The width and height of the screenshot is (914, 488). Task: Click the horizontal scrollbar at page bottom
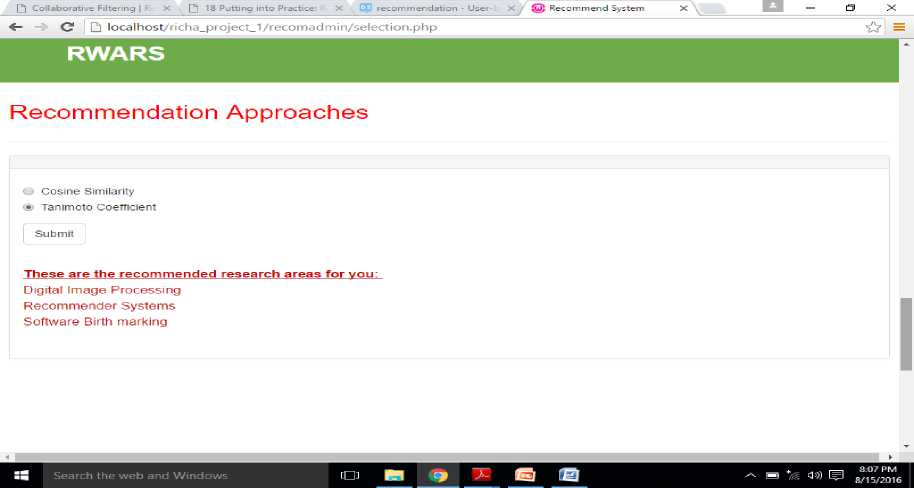point(446,457)
